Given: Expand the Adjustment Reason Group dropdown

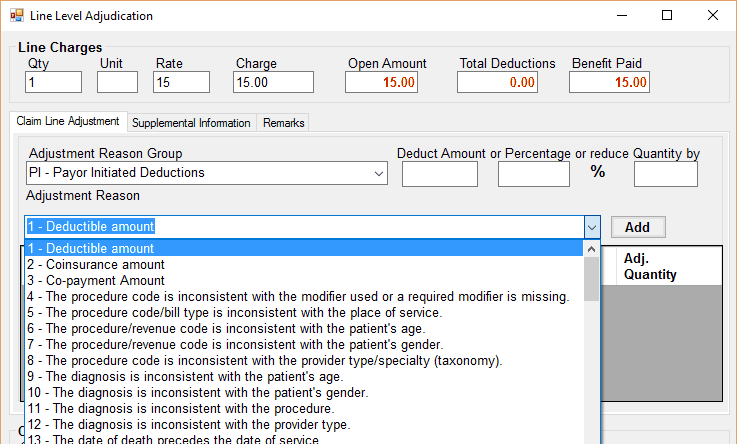Looking at the screenshot, I should (379, 174).
